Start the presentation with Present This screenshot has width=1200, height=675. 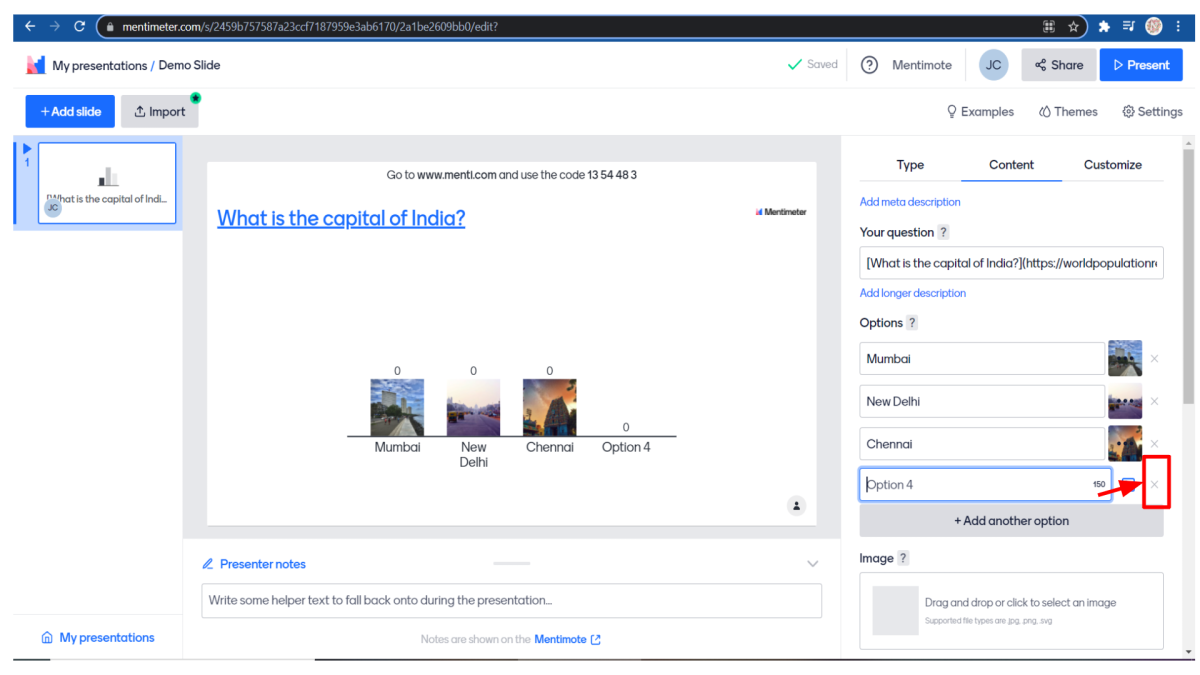[1140, 65]
